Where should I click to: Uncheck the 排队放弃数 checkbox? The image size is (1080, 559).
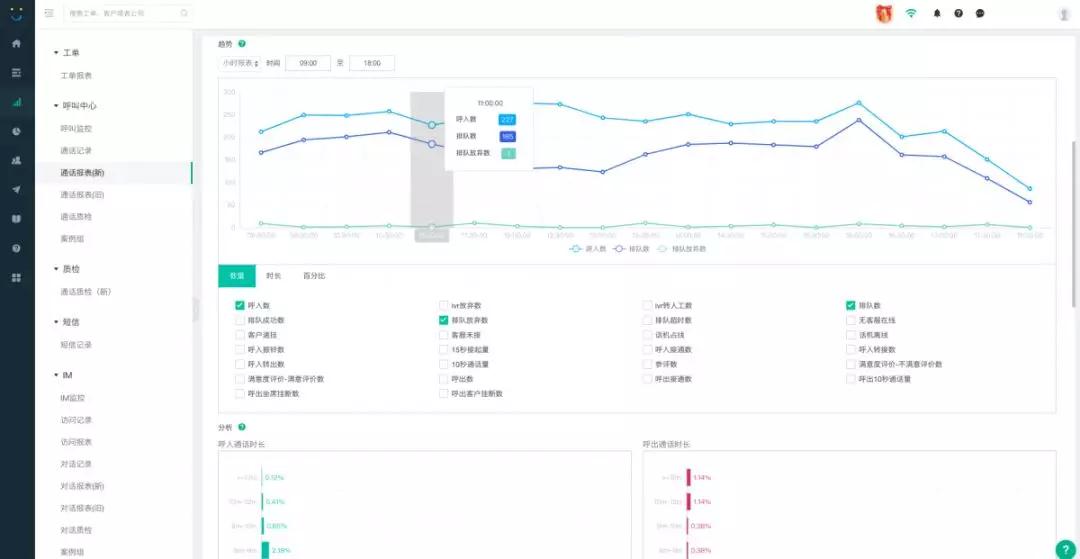pyautogui.click(x=444, y=320)
